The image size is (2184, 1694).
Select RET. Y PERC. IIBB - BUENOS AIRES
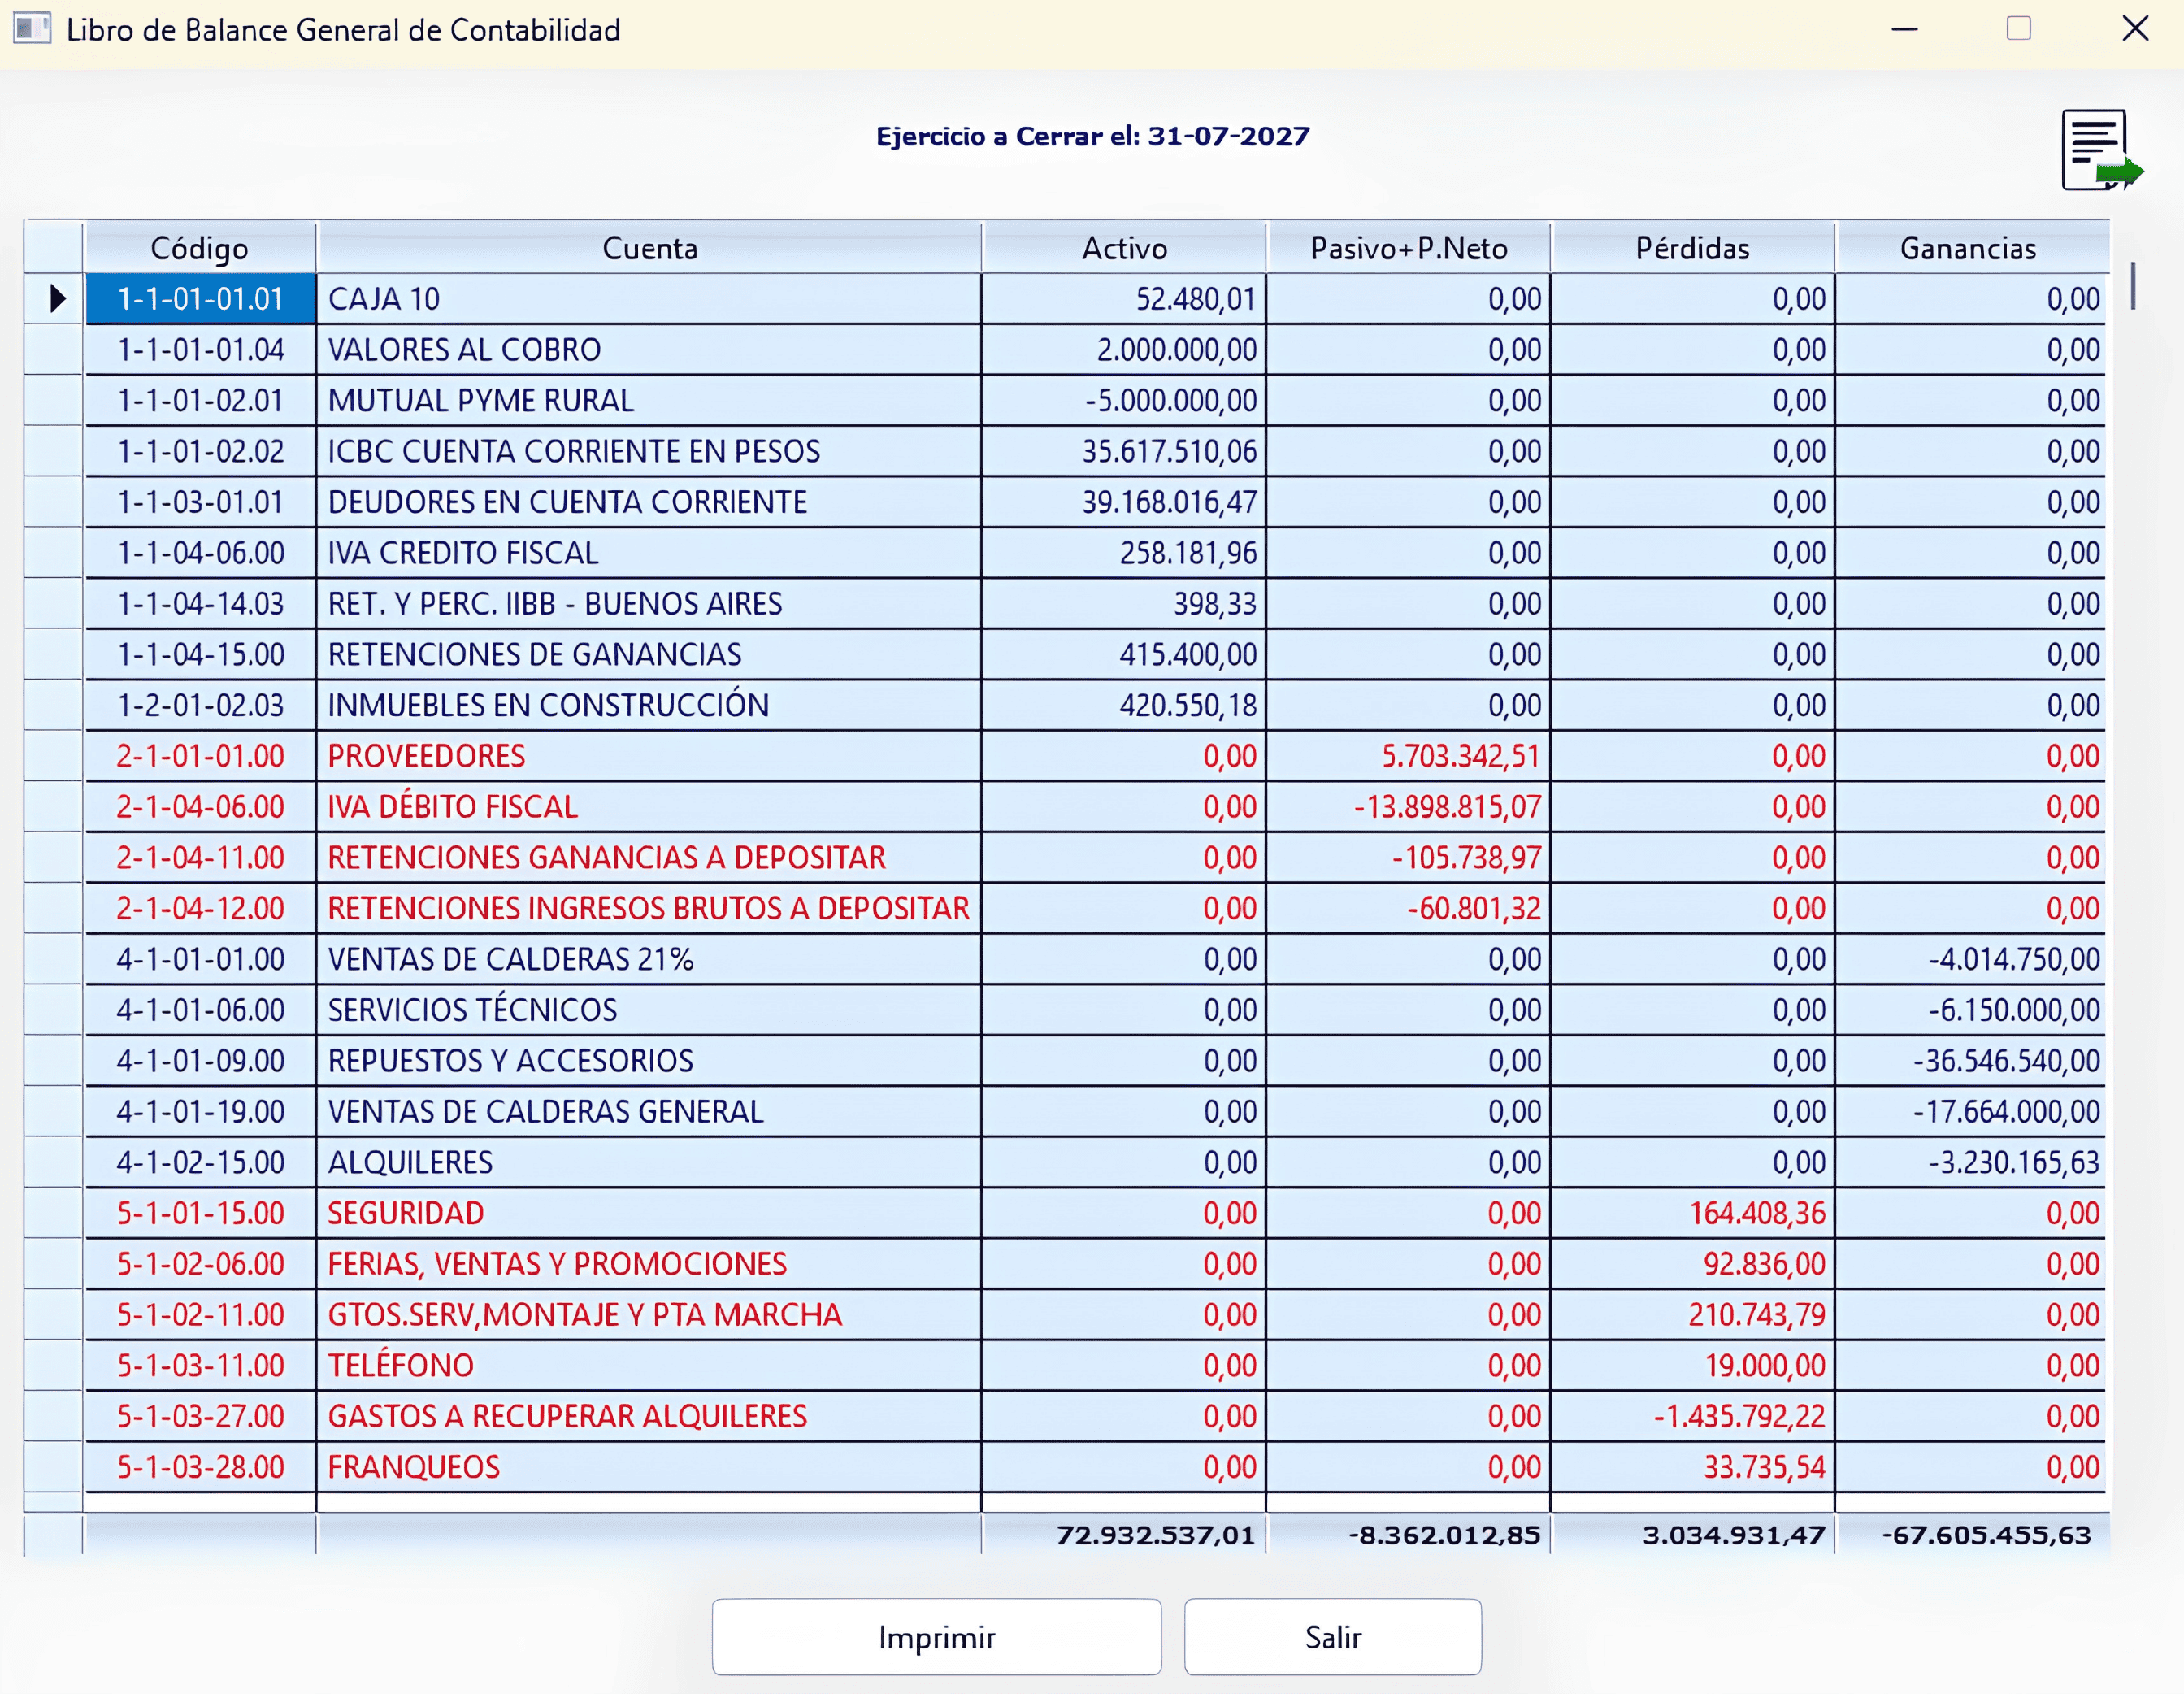[649, 604]
